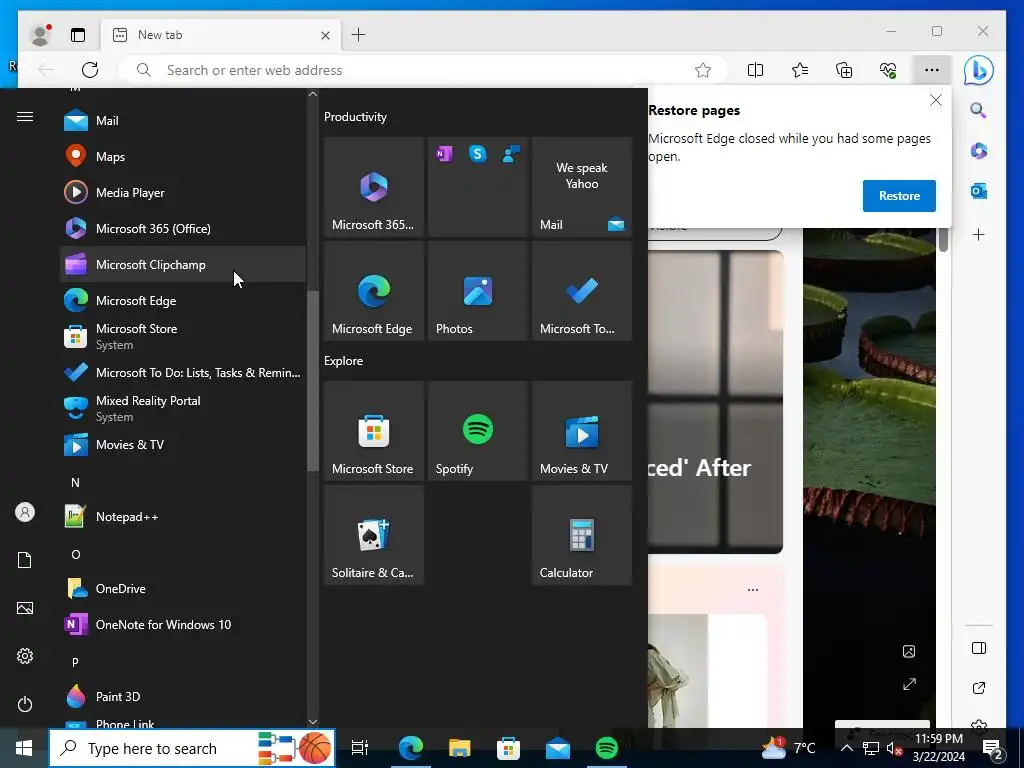The width and height of the screenshot is (1024, 768).
Task: Click the Restore button in Edge
Action: 899,196
